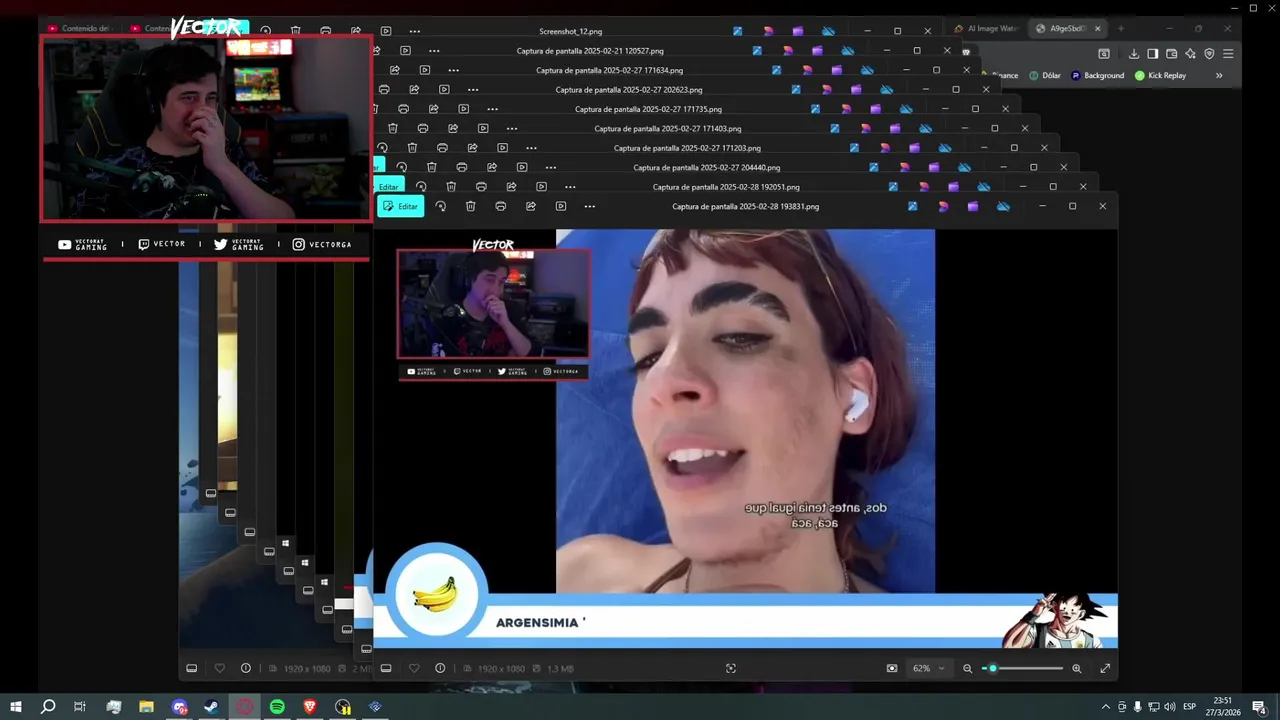The height and width of the screenshot is (720, 1280).
Task: Open more options in the 171203.png window
Action: pyautogui.click(x=531, y=148)
